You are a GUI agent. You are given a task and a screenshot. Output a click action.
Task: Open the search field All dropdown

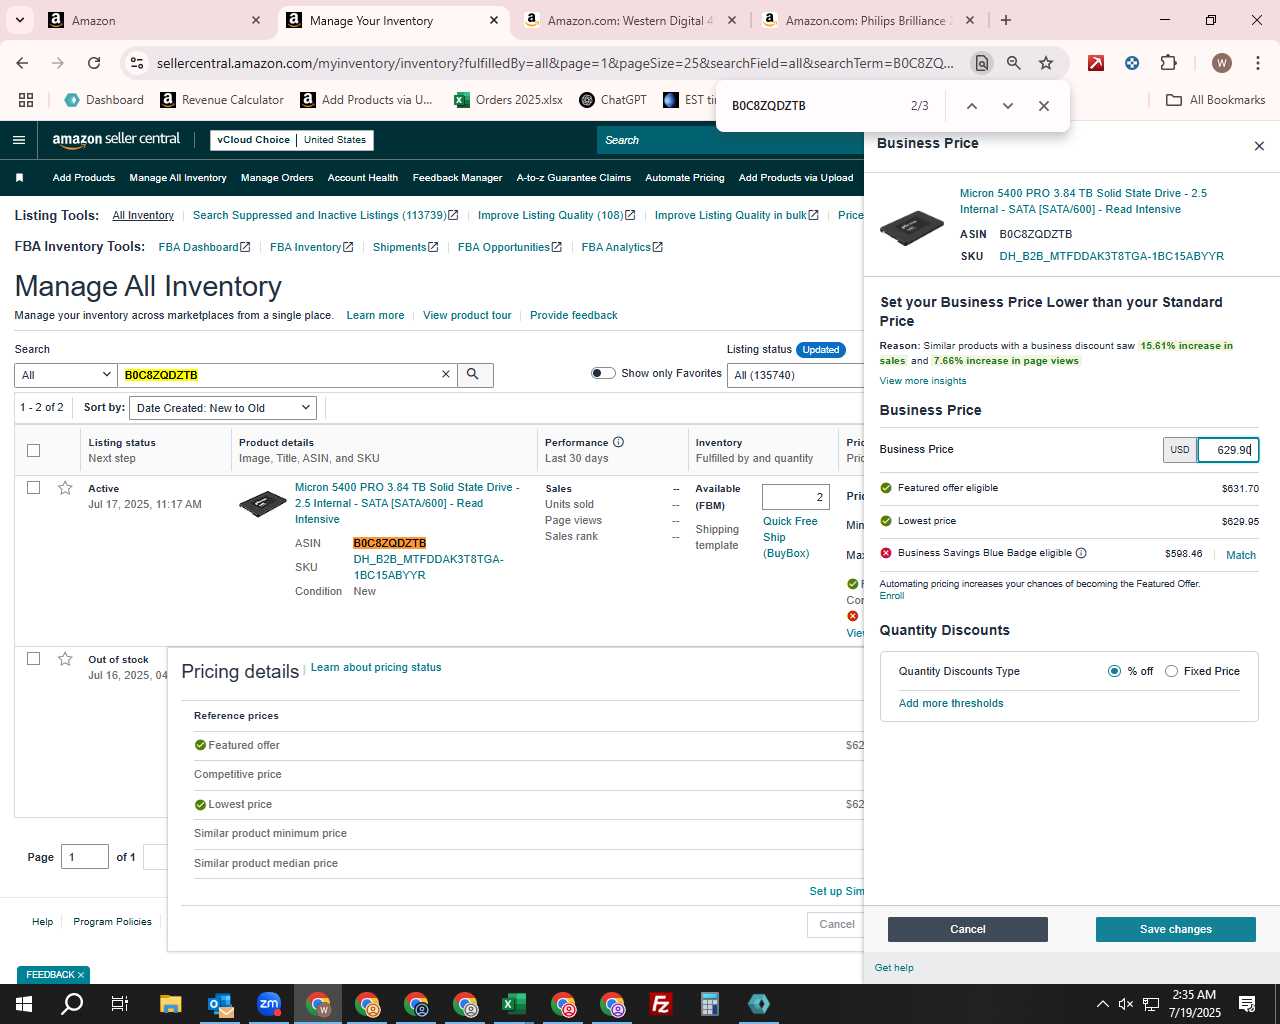tap(65, 375)
